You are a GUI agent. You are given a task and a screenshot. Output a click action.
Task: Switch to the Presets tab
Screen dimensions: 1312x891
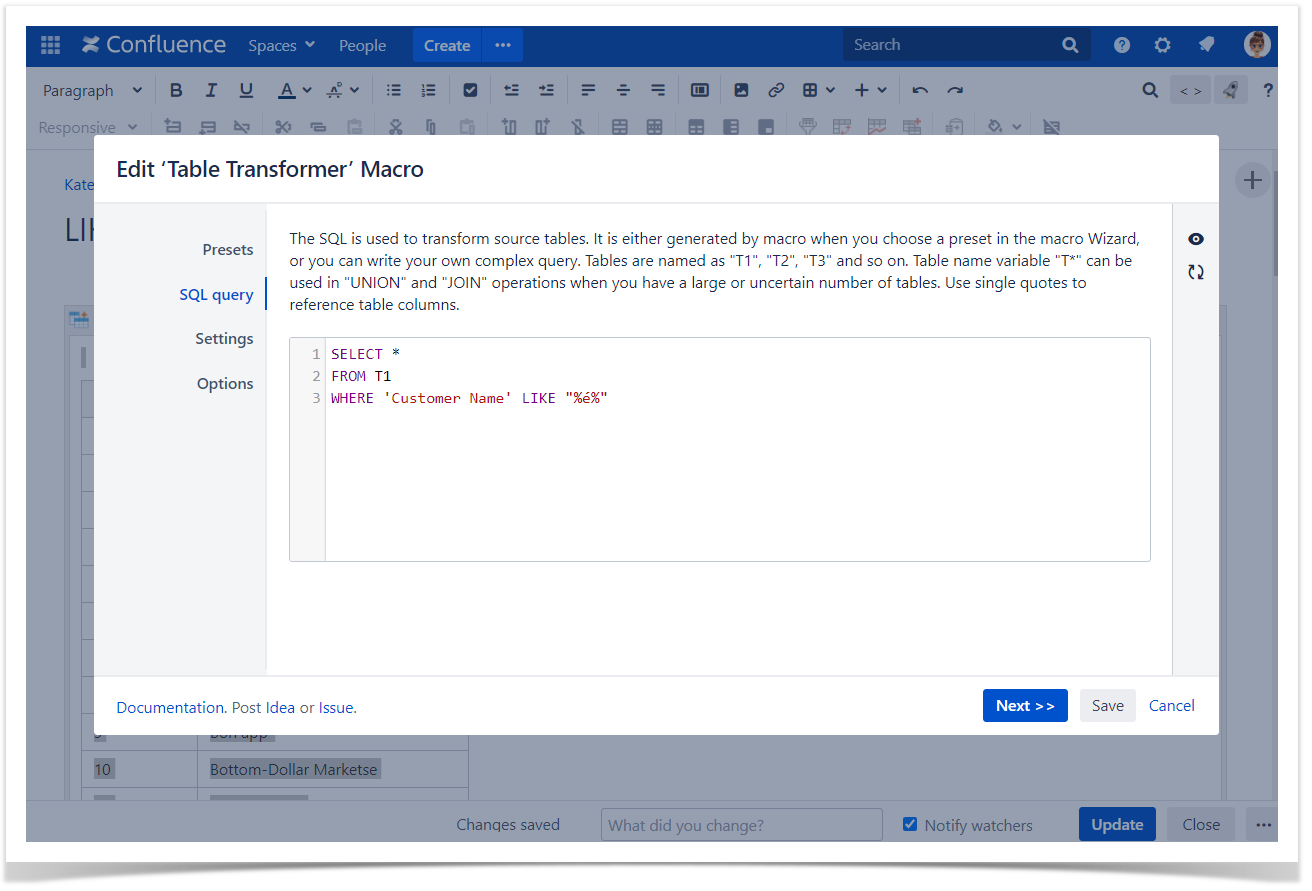(227, 250)
